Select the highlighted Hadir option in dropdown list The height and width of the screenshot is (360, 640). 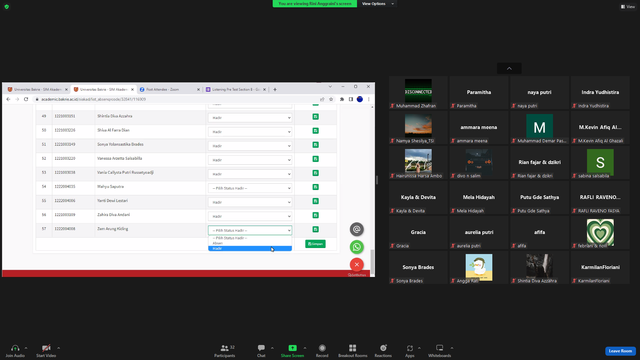pyautogui.click(x=250, y=248)
